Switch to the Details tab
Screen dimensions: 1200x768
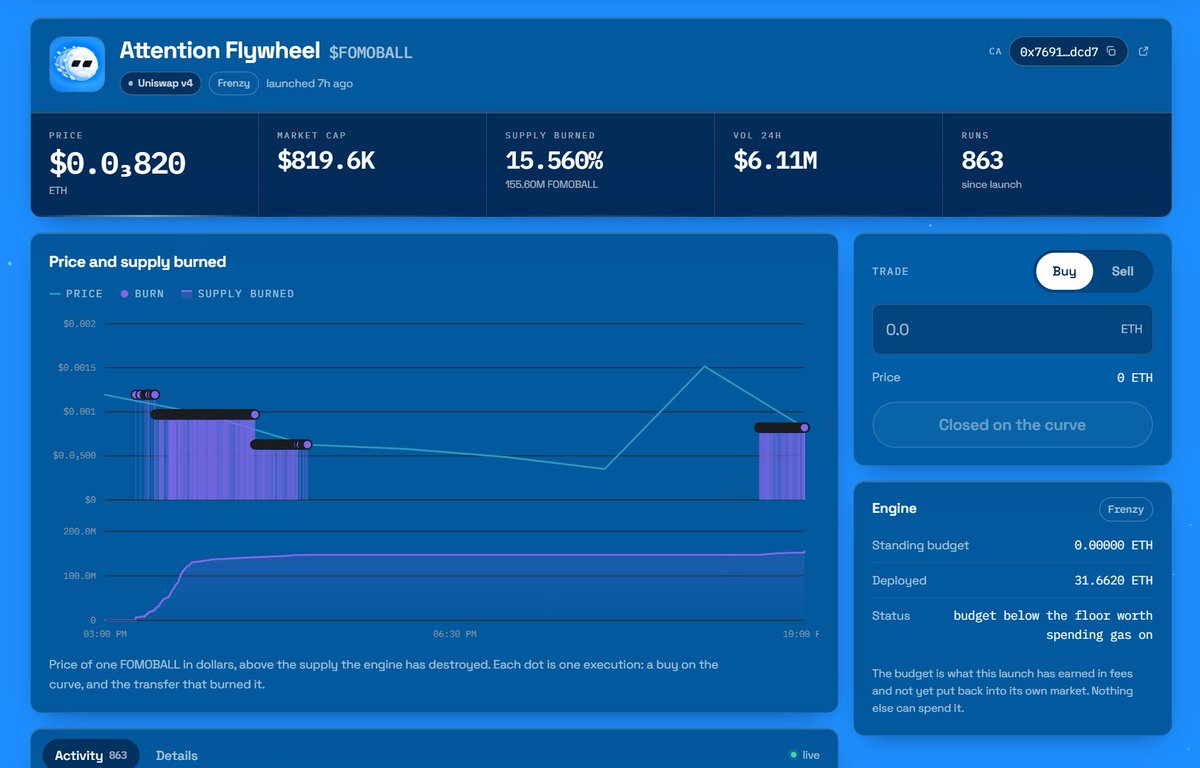click(x=177, y=755)
